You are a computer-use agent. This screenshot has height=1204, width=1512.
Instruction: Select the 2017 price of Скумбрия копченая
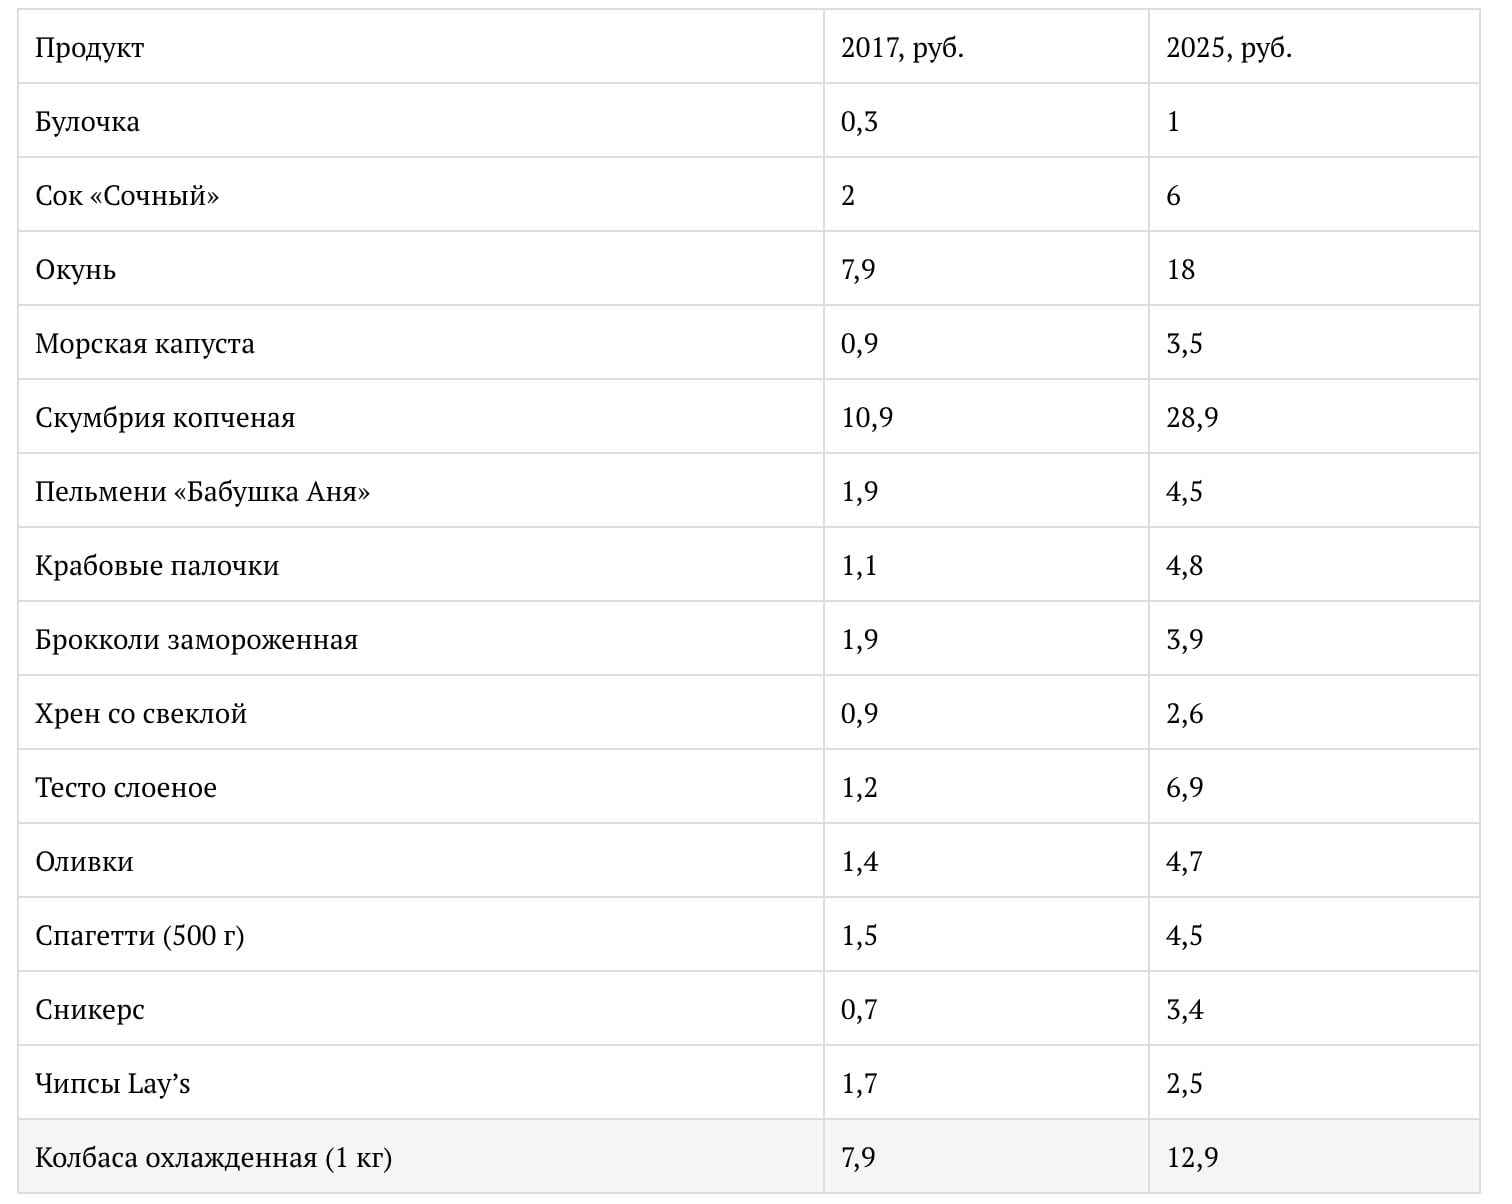(x=867, y=418)
